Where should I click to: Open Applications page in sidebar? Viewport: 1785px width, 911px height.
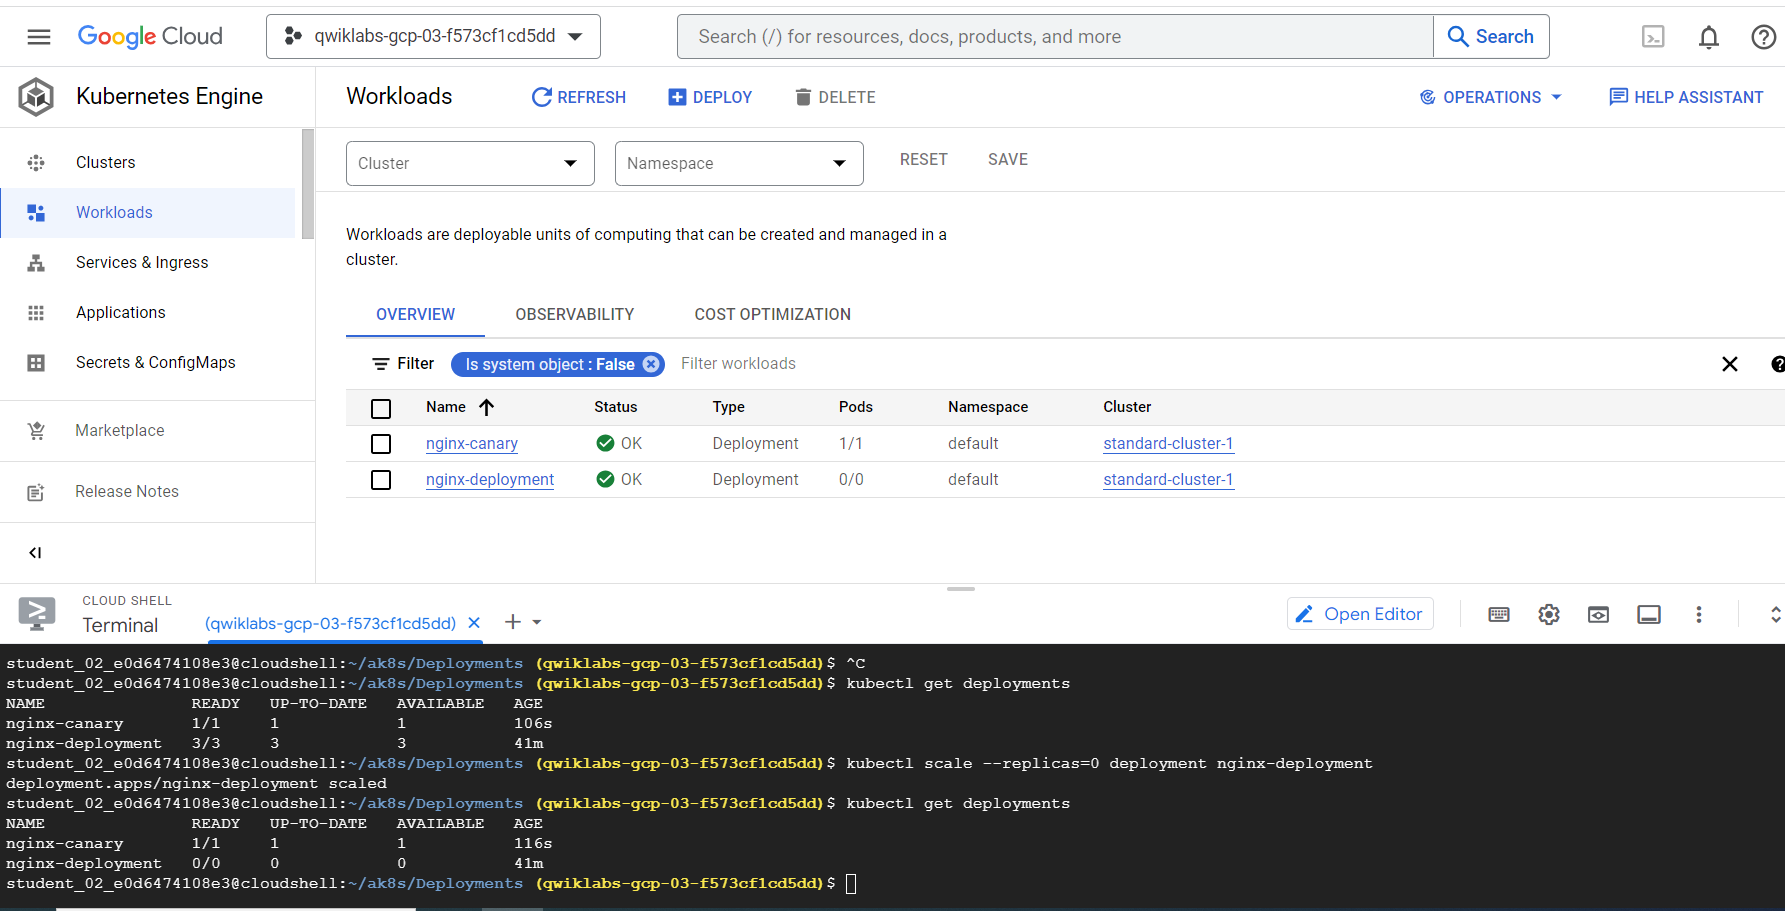(x=149, y=312)
